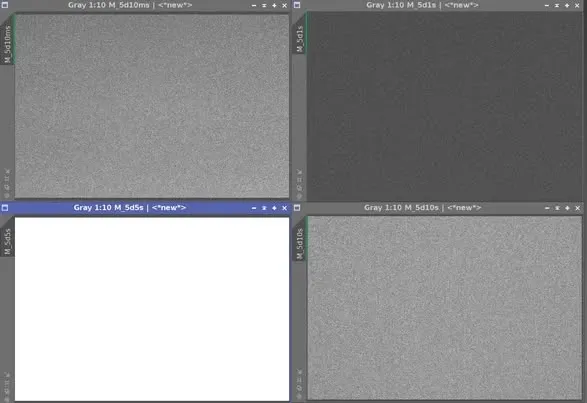The image size is (587, 403).
Task: Close the M_5d5s image window
Action: pos(285,208)
